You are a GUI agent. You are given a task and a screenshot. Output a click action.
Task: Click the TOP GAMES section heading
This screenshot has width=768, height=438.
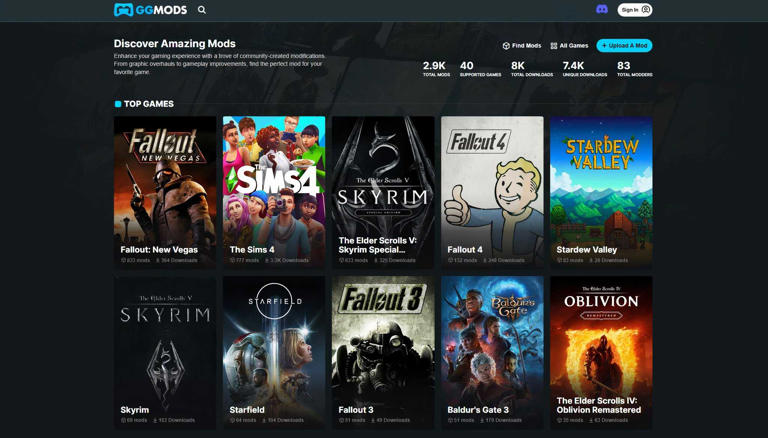tap(148, 104)
